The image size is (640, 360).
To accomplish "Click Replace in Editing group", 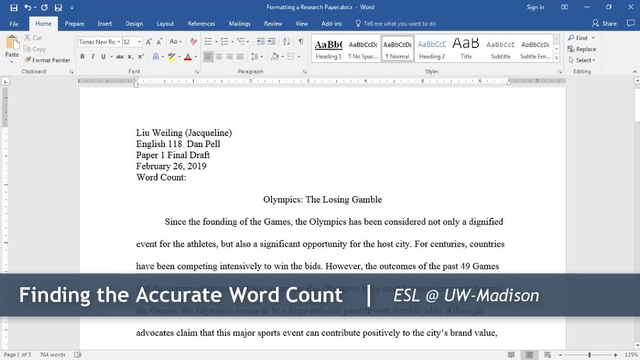I will coord(582,49).
